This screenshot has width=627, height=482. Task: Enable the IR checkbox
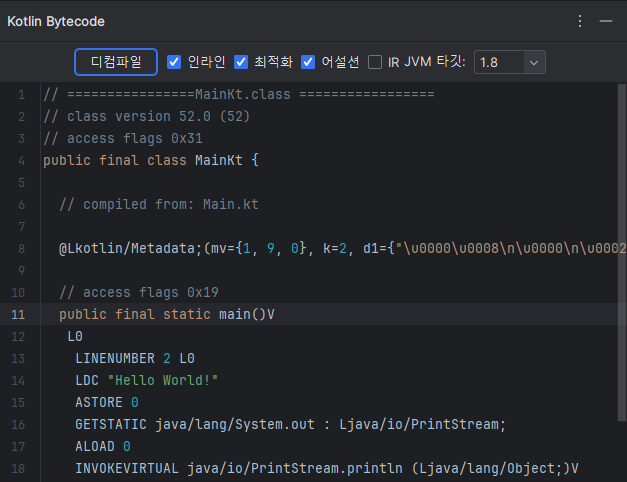click(375, 62)
